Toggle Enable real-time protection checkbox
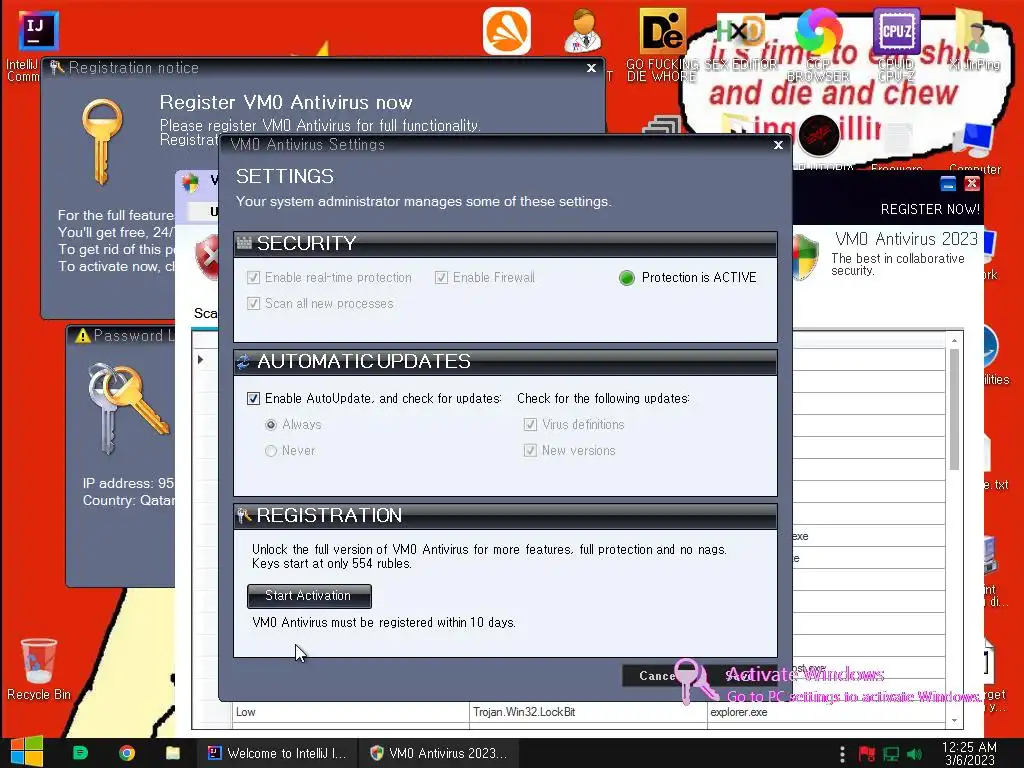This screenshot has height=768, width=1024. (253, 278)
